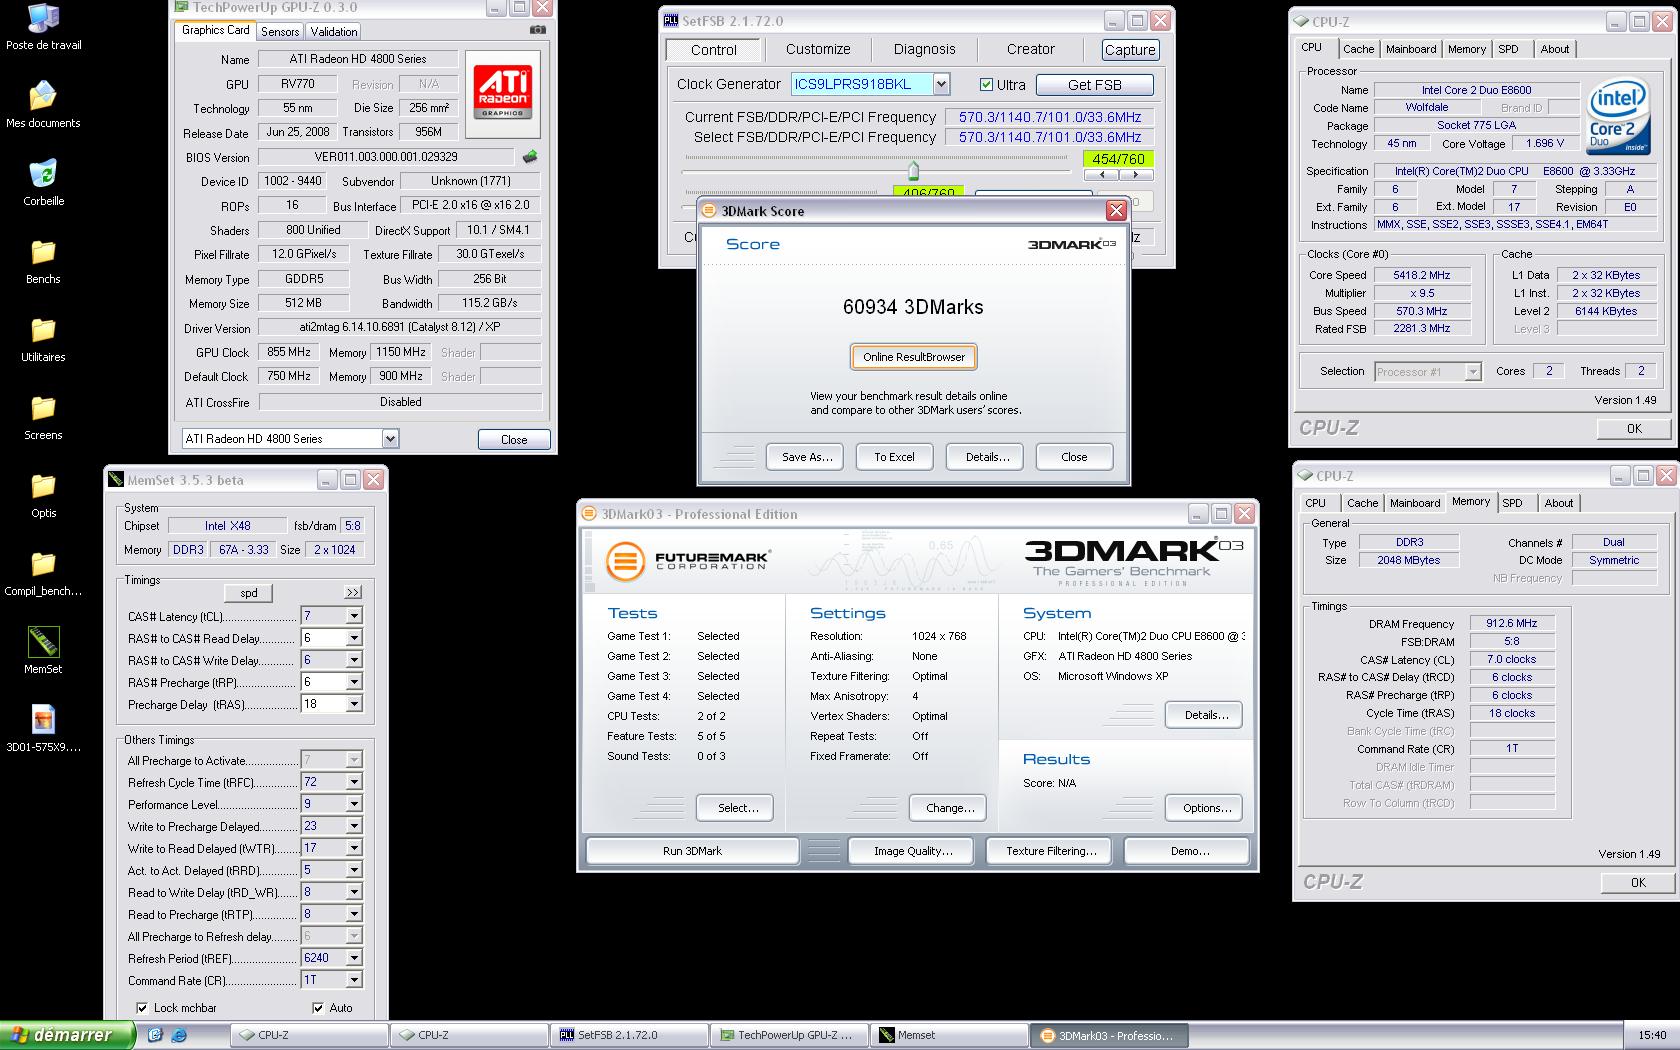The image size is (1680, 1050).
Task: Click the 454/760 FSB value field
Action: tap(1118, 159)
